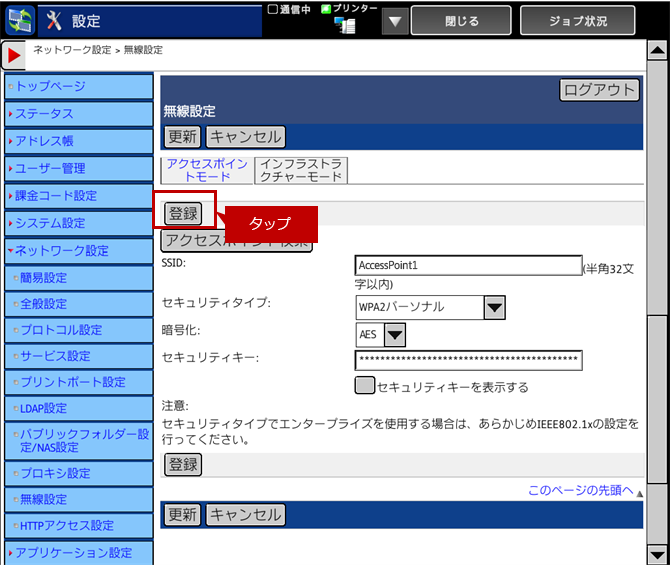Select the アクセスポイントモード tab

point(206,170)
